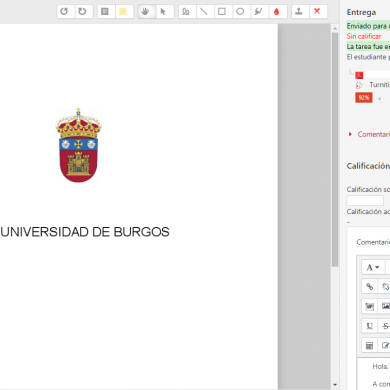The image size is (390, 390).
Task: Open the comment search filter
Action: [x=105, y=12]
